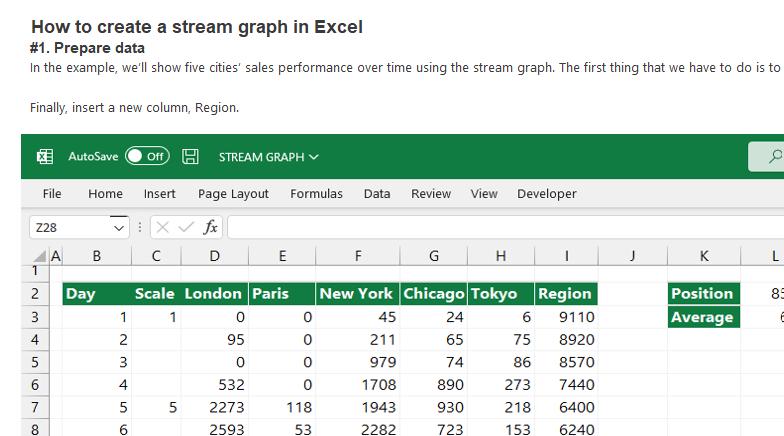Viewport: 784px width, 436px height.
Task: Toggle the AutoSave switch
Action: [x=147, y=156]
